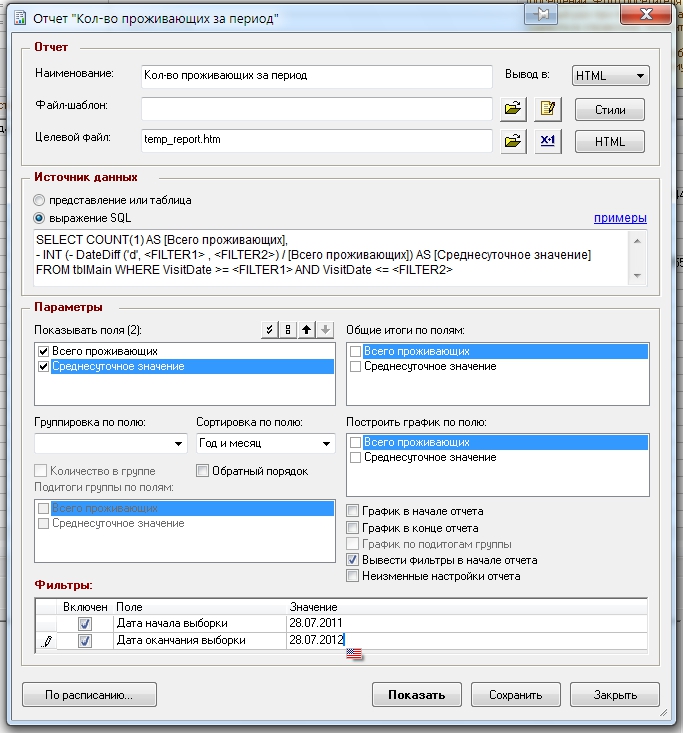
Task: Move selected field up with arrow icon
Action: pos(305,330)
